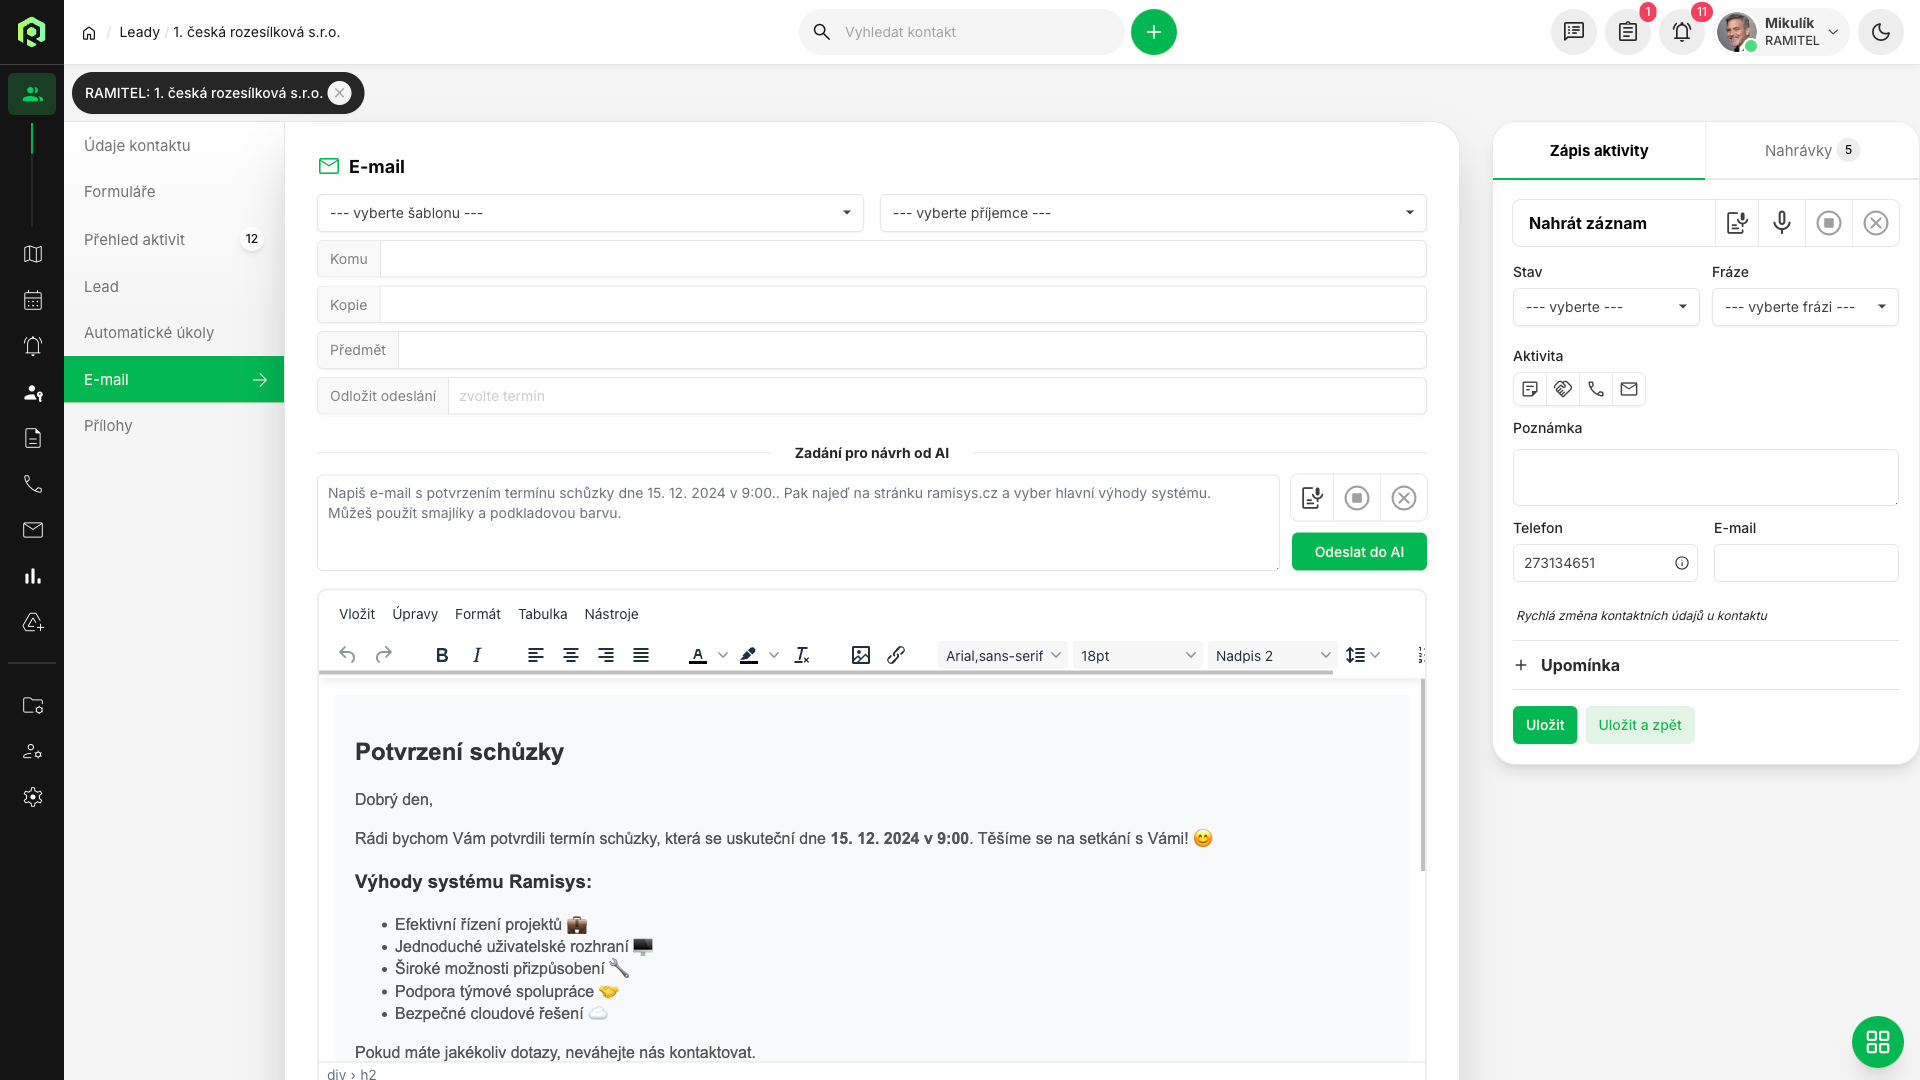Toggle dark mode moon icon
Viewport: 1920px width, 1080px height.
1880,32
